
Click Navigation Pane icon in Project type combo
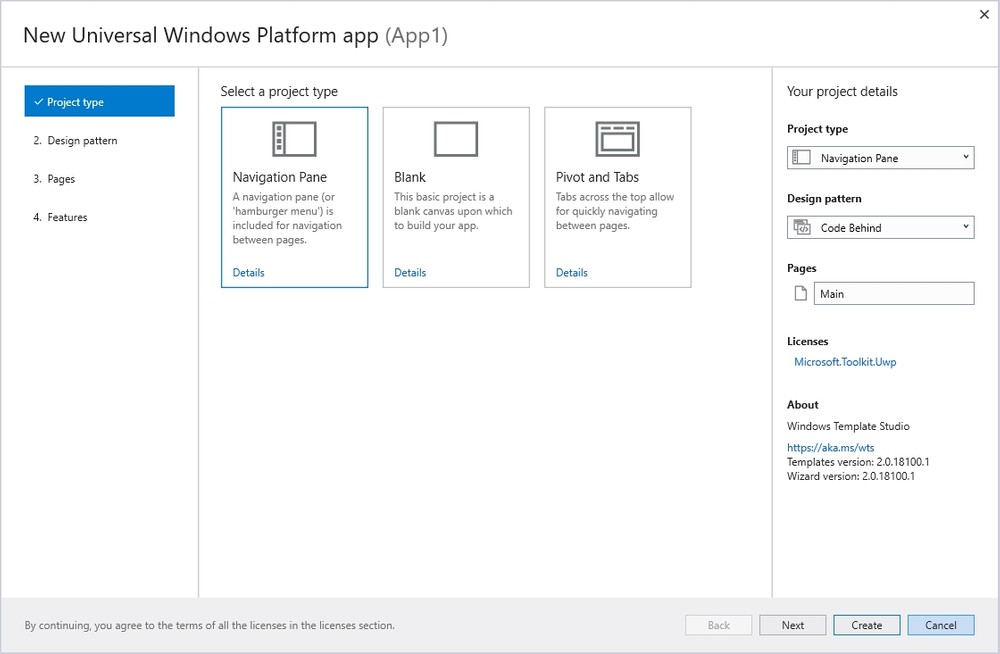801,158
